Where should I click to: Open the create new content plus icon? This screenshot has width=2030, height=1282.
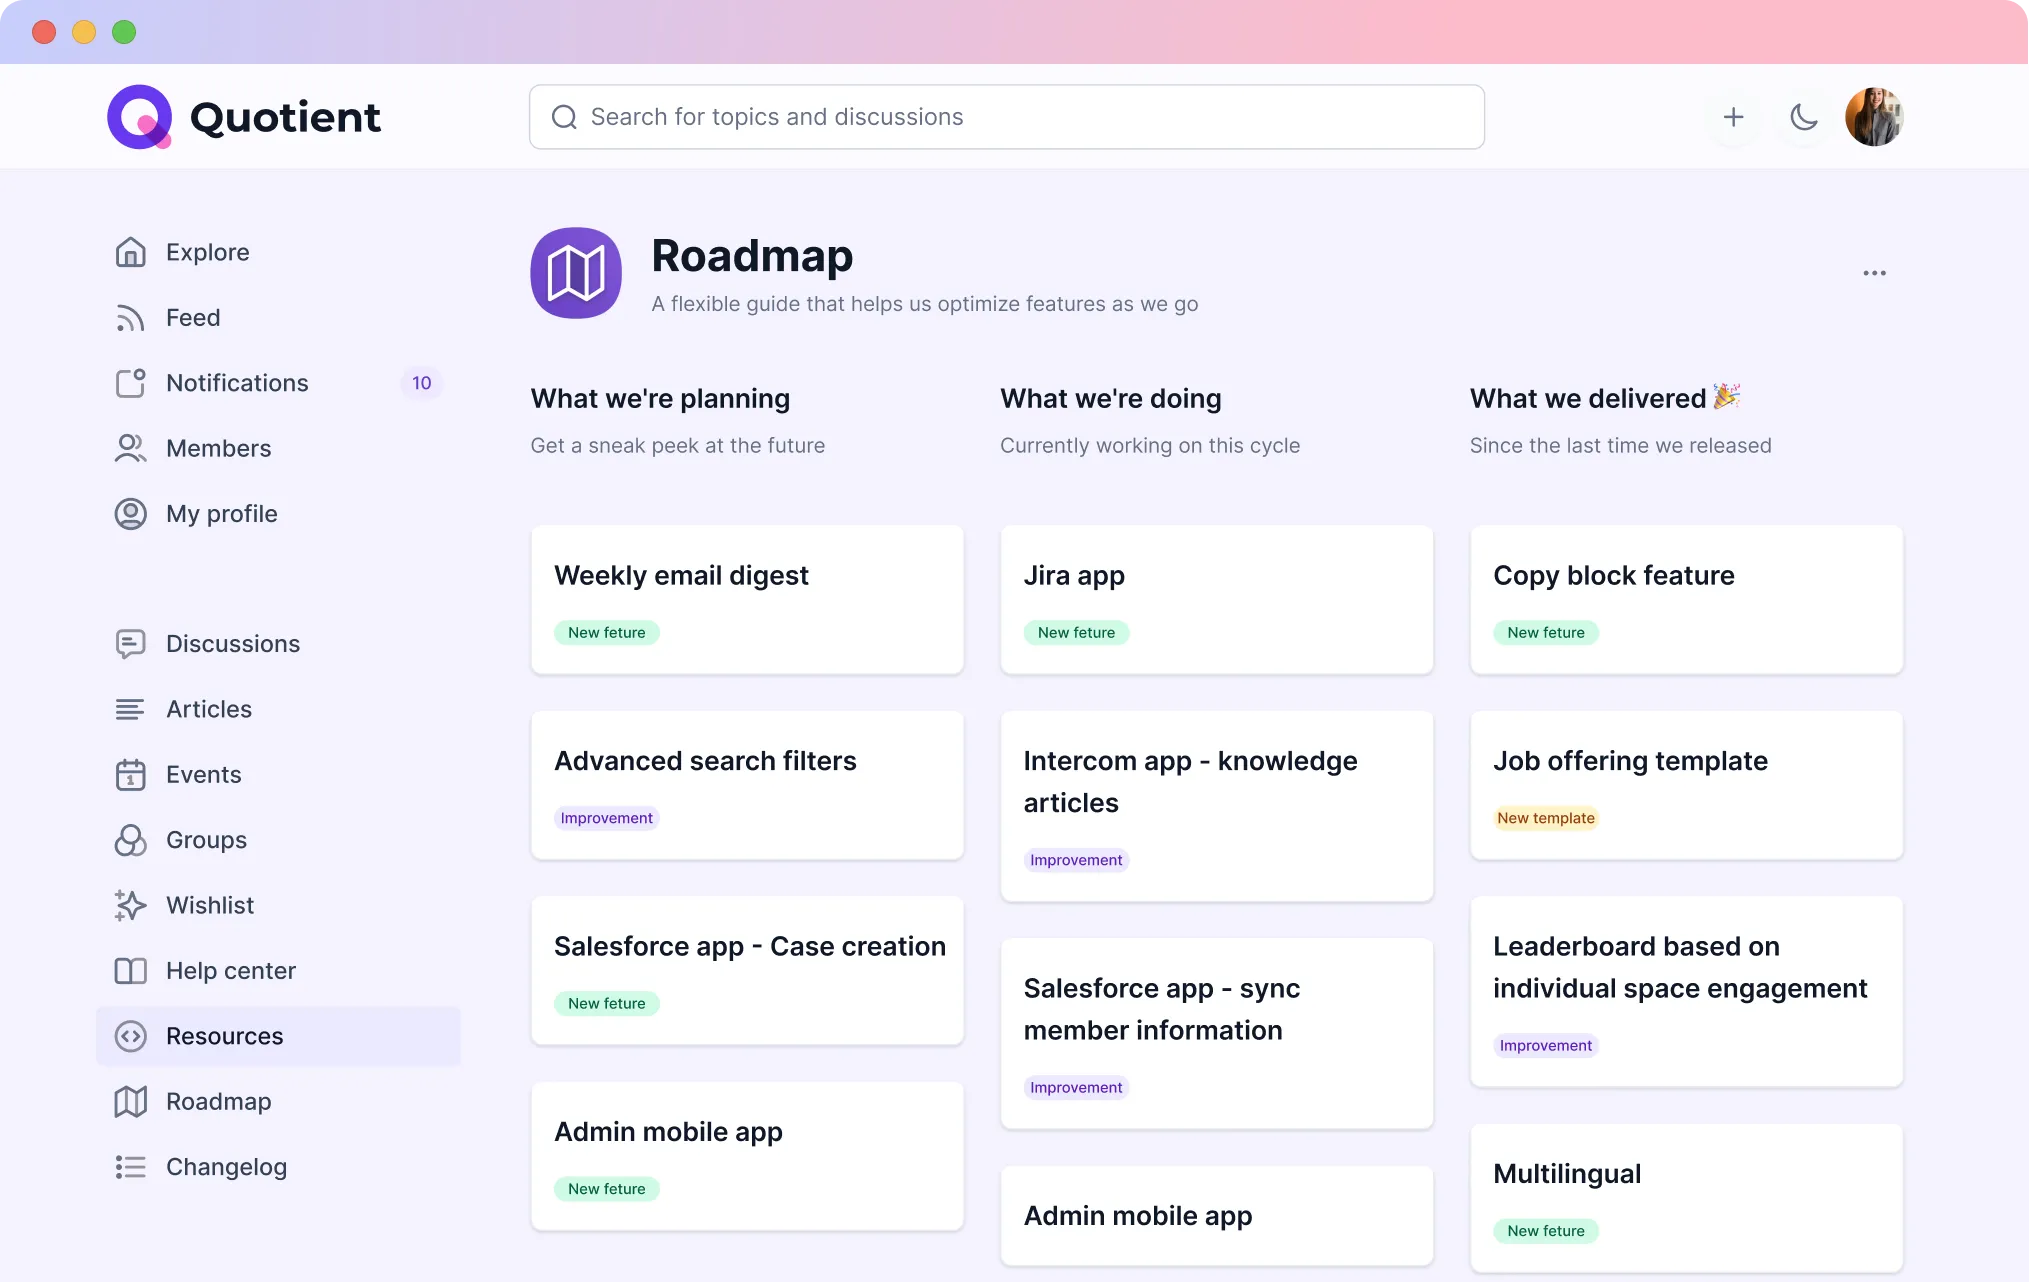pos(1733,117)
